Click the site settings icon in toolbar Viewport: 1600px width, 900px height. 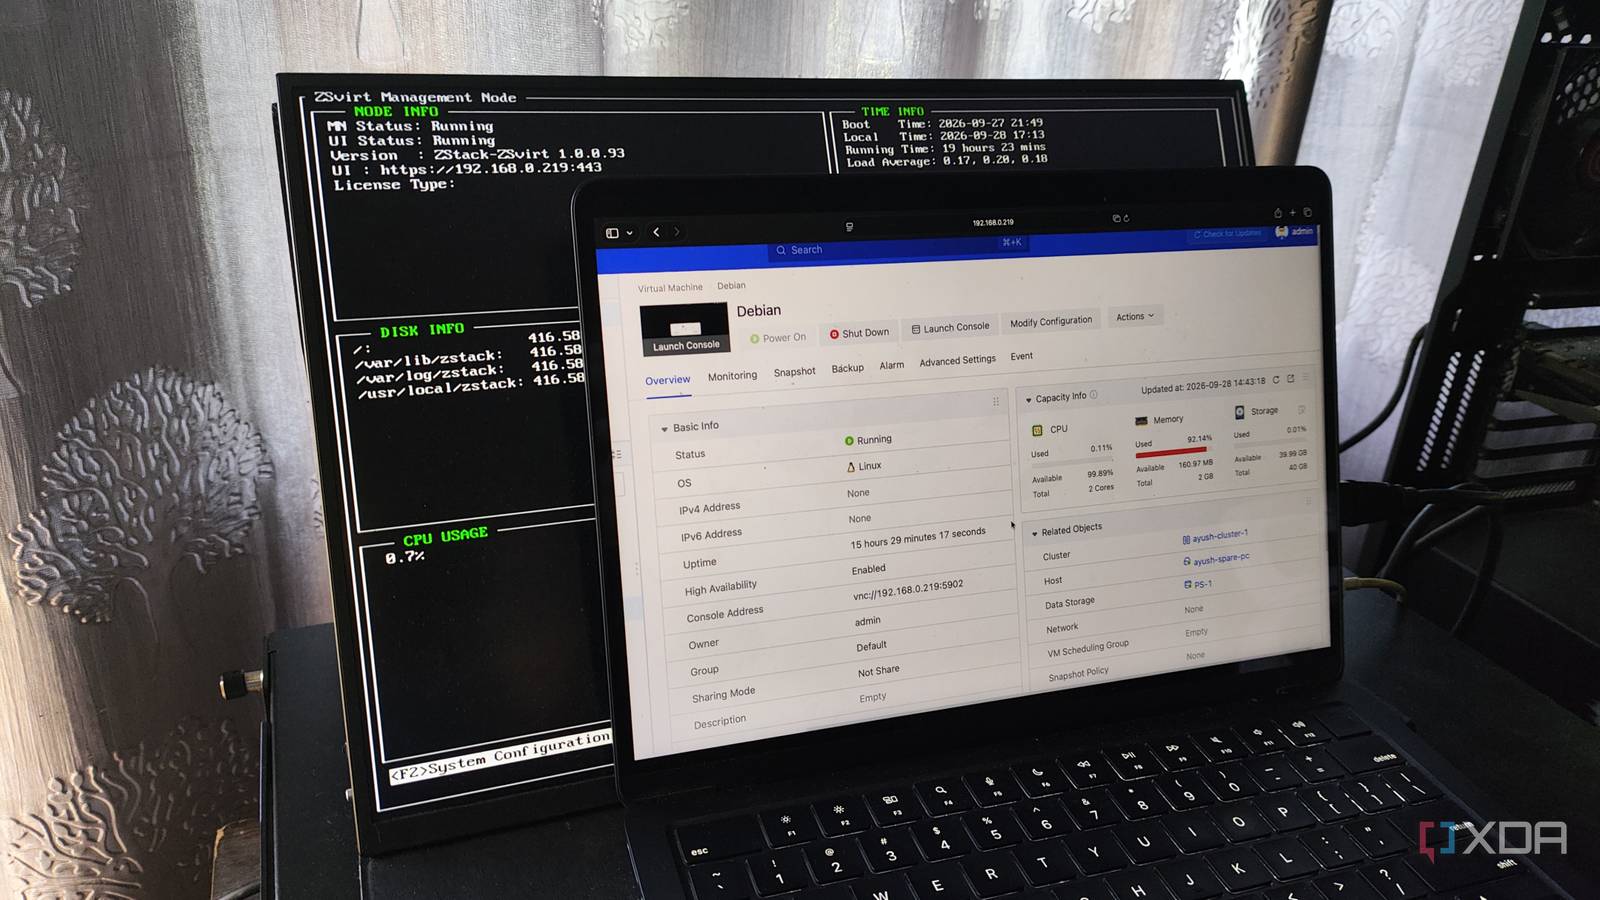pyautogui.click(x=849, y=227)
